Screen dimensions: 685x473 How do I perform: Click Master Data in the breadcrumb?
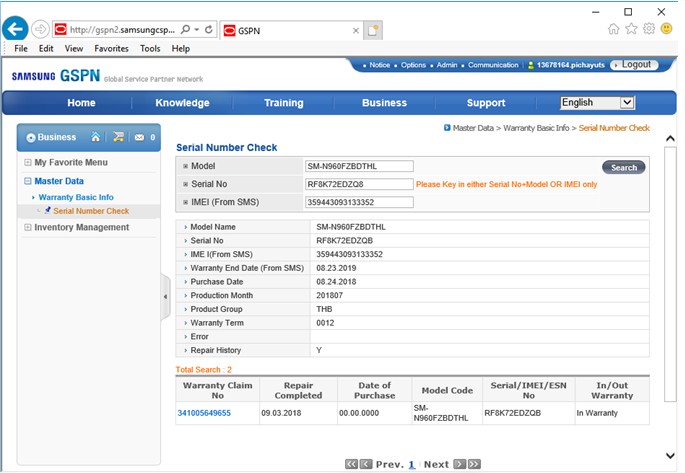pyautogui.click(x=473, y=128)
